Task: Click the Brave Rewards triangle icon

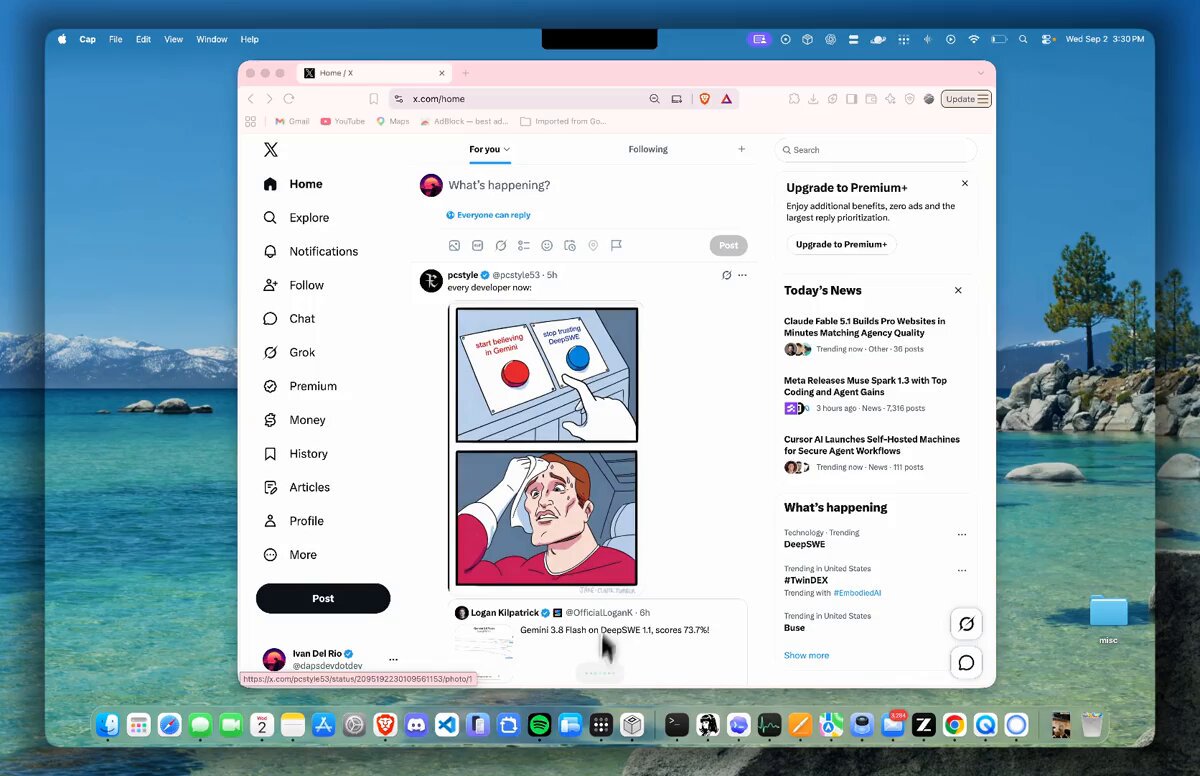Action: pos(727,99)
